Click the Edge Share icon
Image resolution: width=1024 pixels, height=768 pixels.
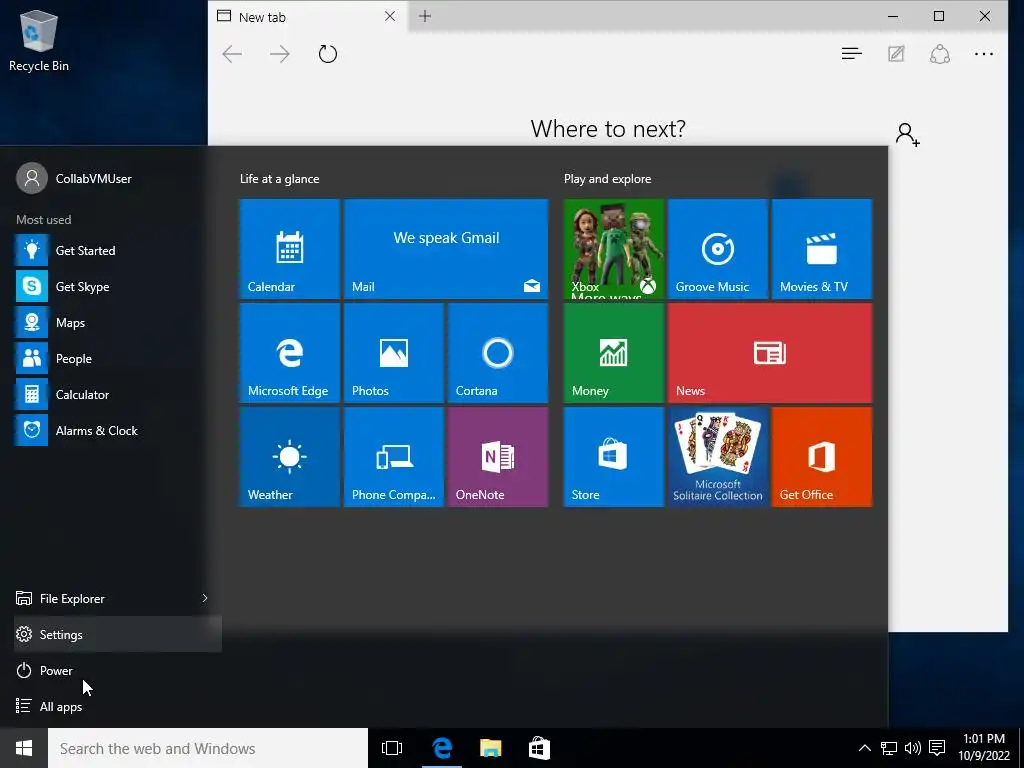940,54
